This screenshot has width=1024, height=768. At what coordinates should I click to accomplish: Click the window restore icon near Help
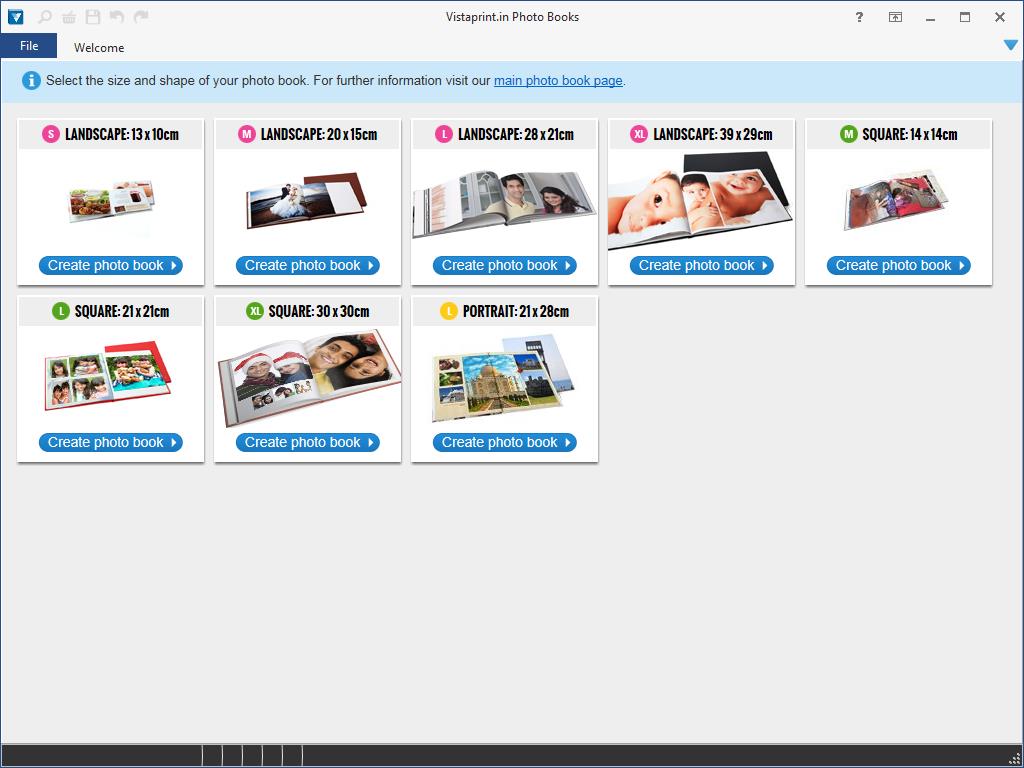pos(895,17)
